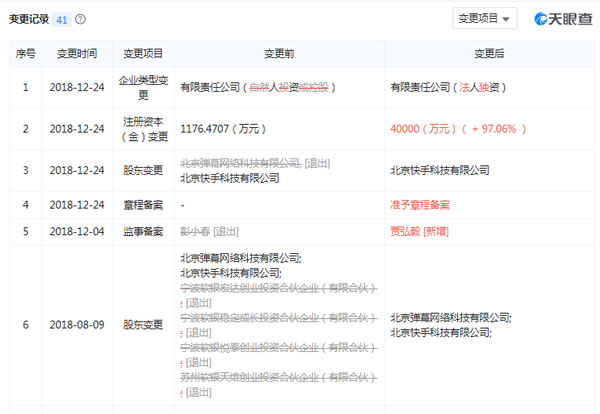Click the row number 1 cell
This screenshot has height=414, width=600.
(26, 88)
